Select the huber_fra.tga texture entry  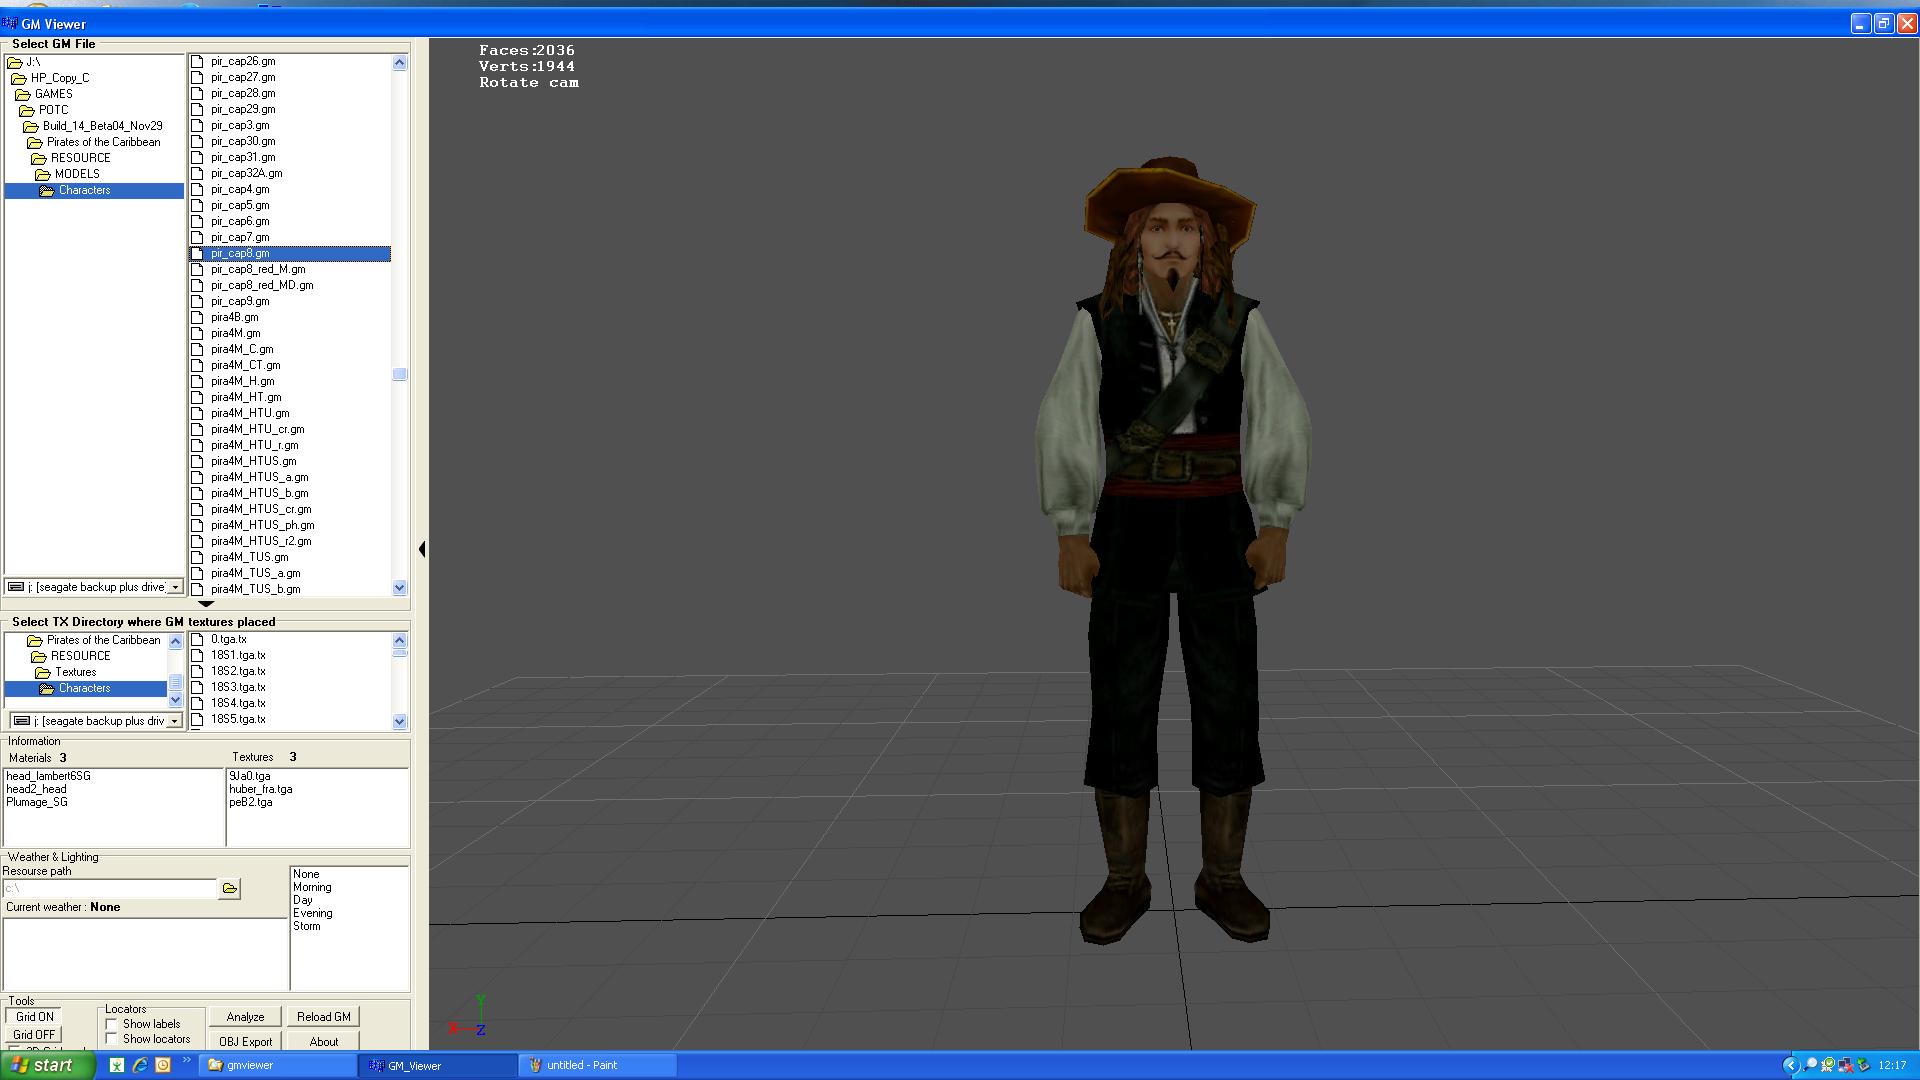tap(261, 789)
